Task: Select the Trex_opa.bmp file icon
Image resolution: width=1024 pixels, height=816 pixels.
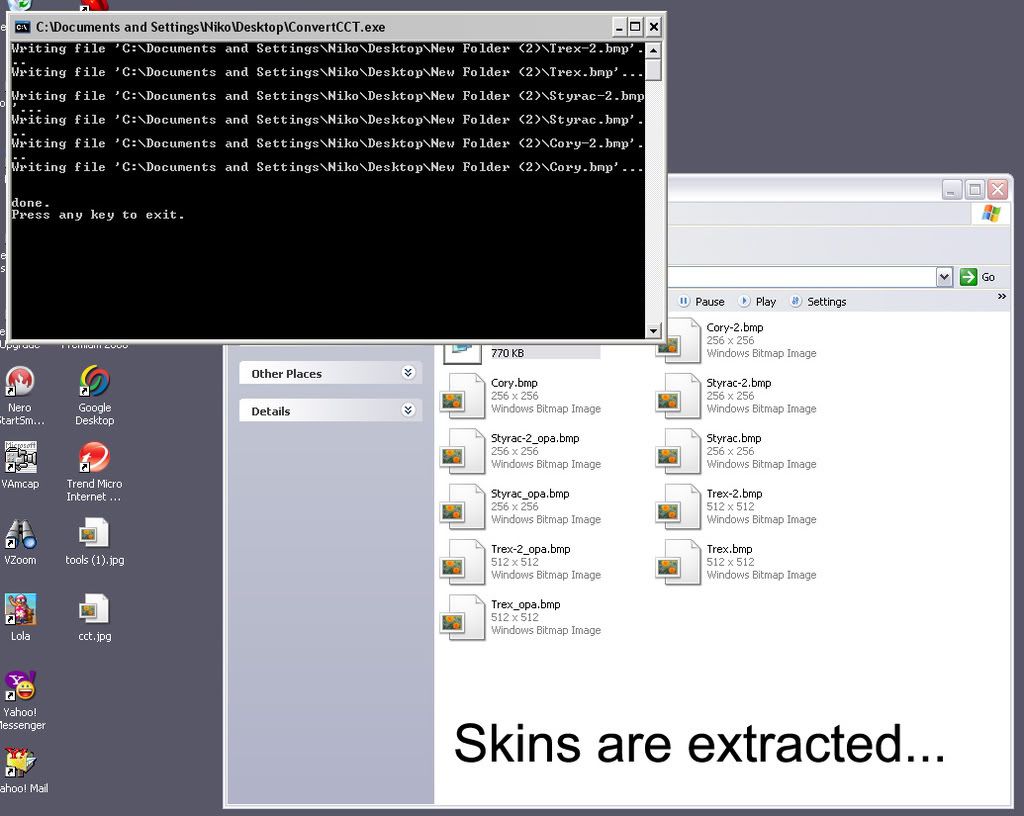Action: (x=463, y=618)
